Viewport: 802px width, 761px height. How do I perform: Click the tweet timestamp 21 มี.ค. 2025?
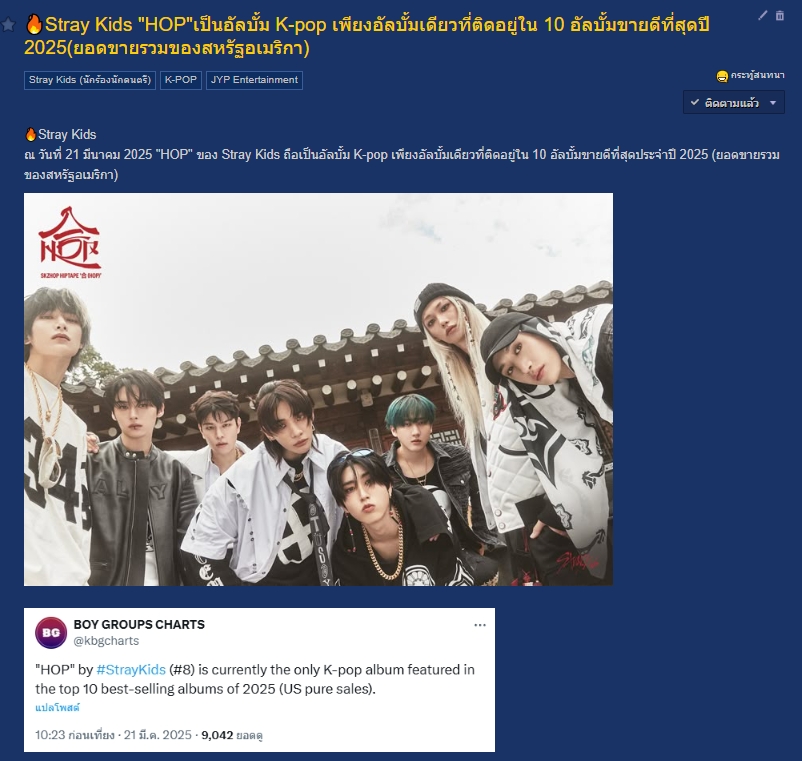pos(158,735)
